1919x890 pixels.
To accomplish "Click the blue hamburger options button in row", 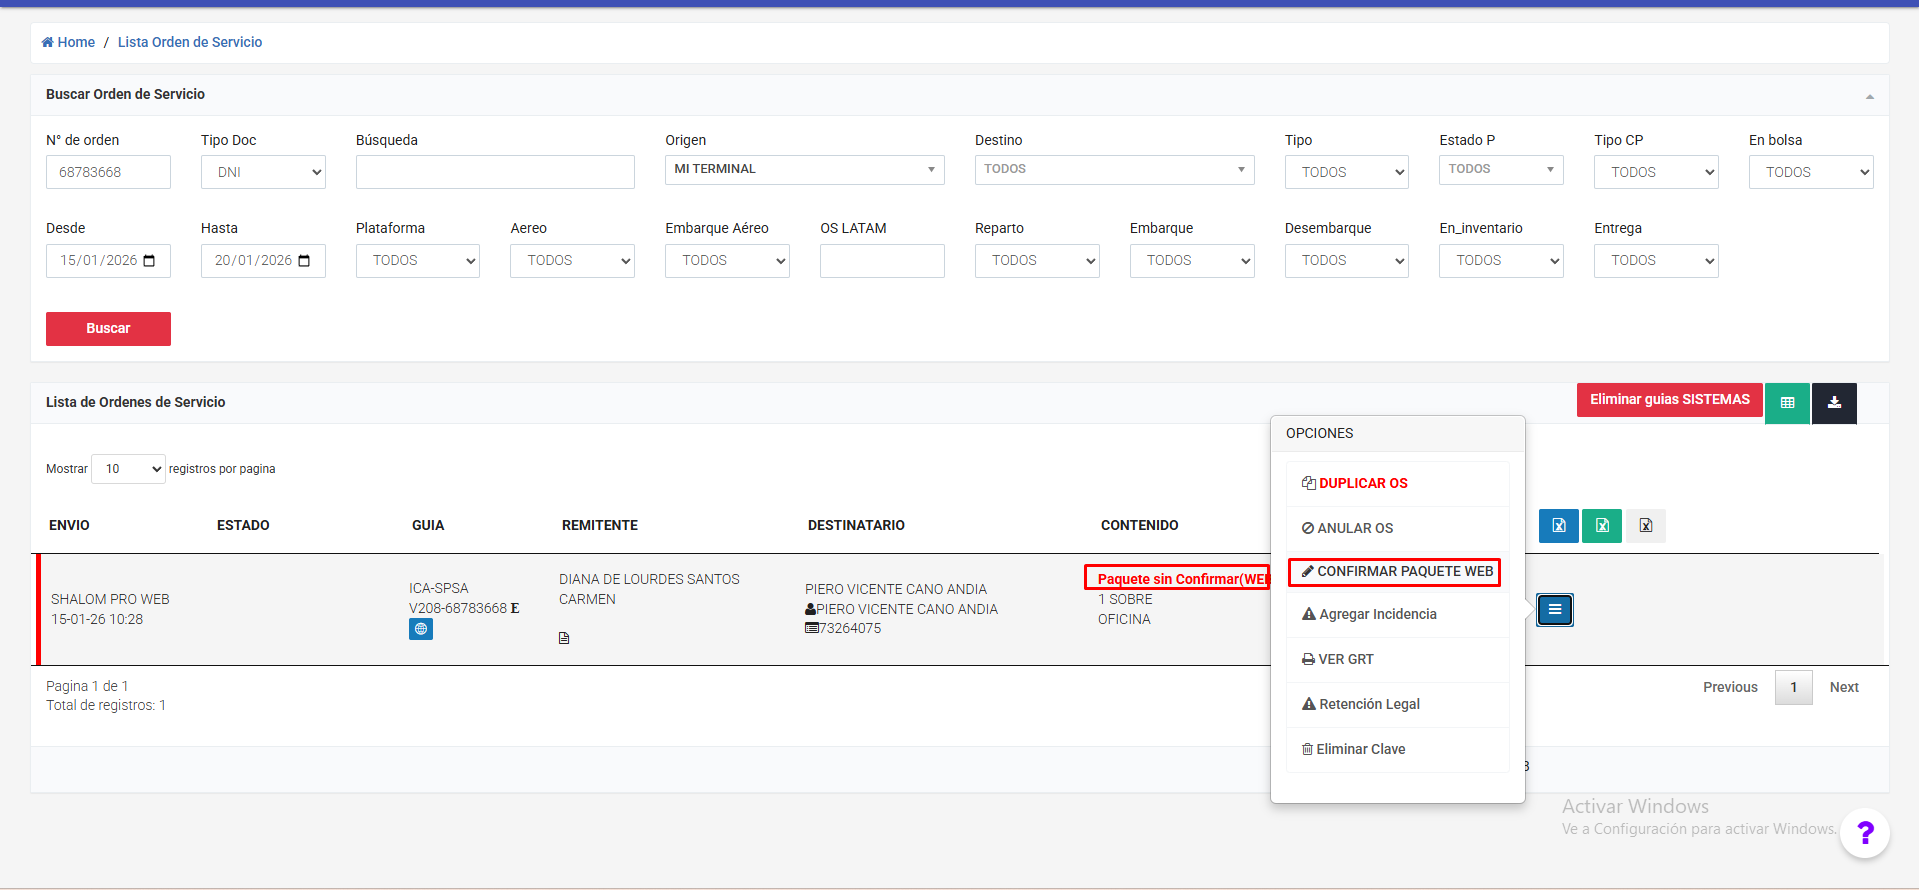I will (1554, 610).
